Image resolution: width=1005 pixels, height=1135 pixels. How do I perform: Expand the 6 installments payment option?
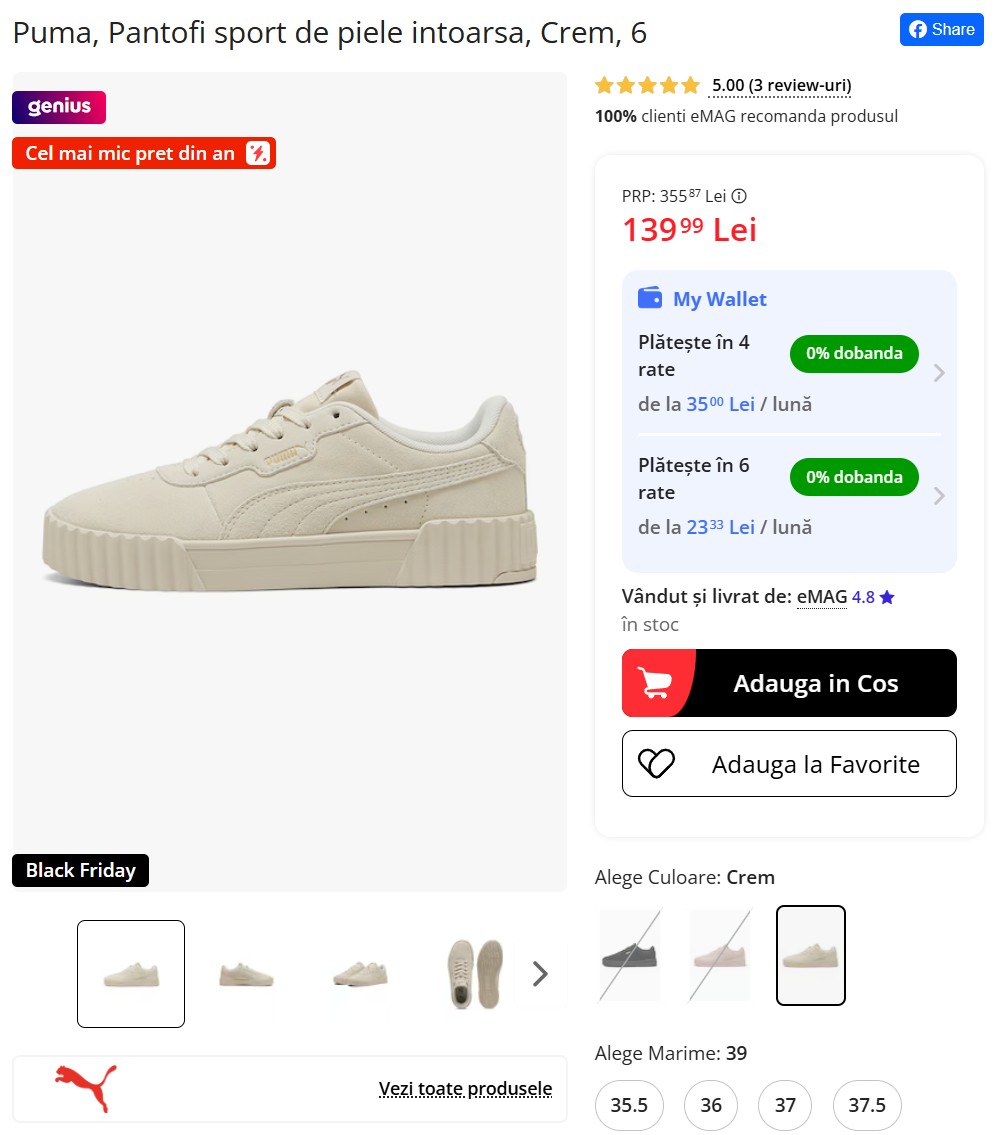pyautogui.click(x=939, y=496)
